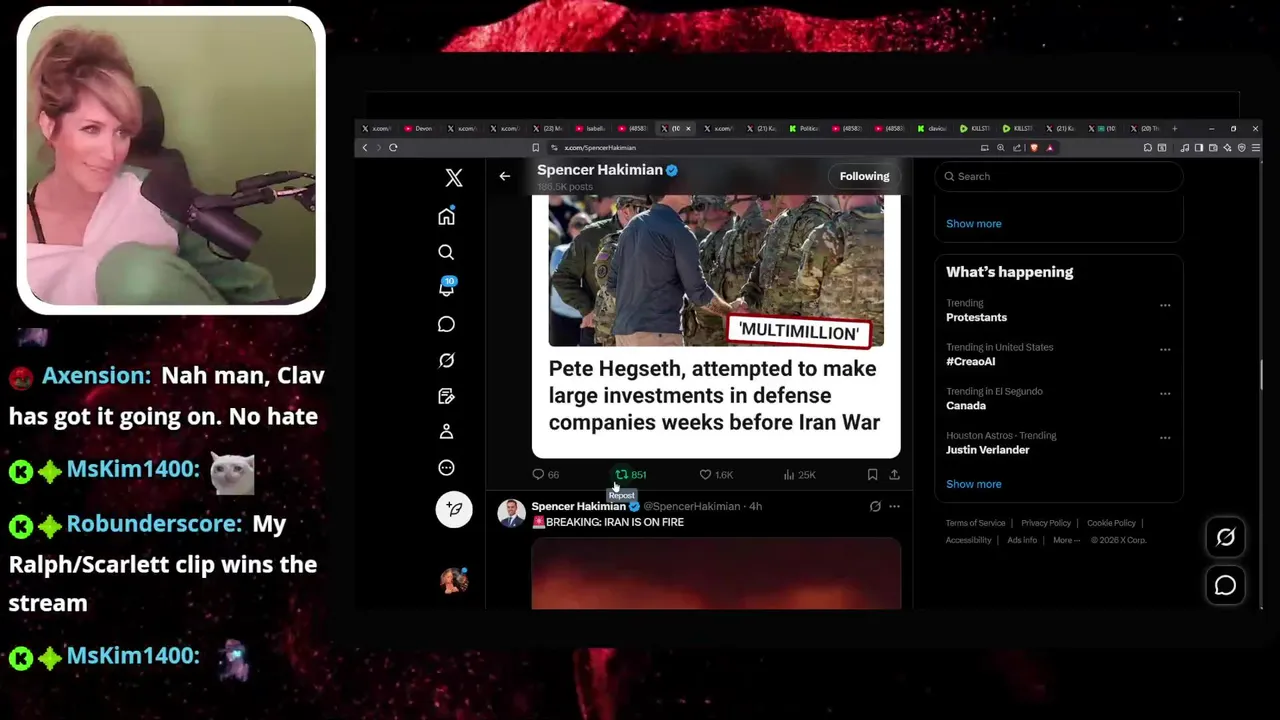Image resolution: width=1280 pixels, height=720 pixels.
Task: Share the Pete Hegseth post
Action: [x=894, y=475]
